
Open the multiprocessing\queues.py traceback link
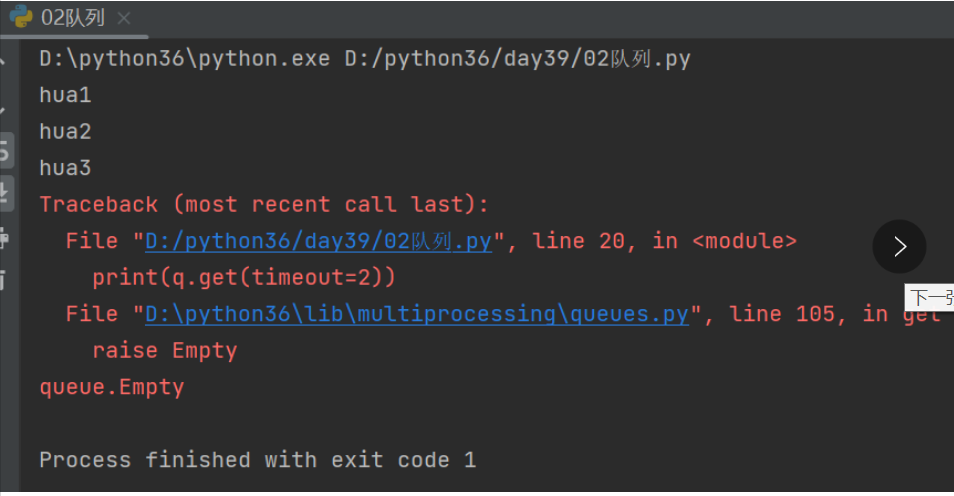click(x=417, y=314)
